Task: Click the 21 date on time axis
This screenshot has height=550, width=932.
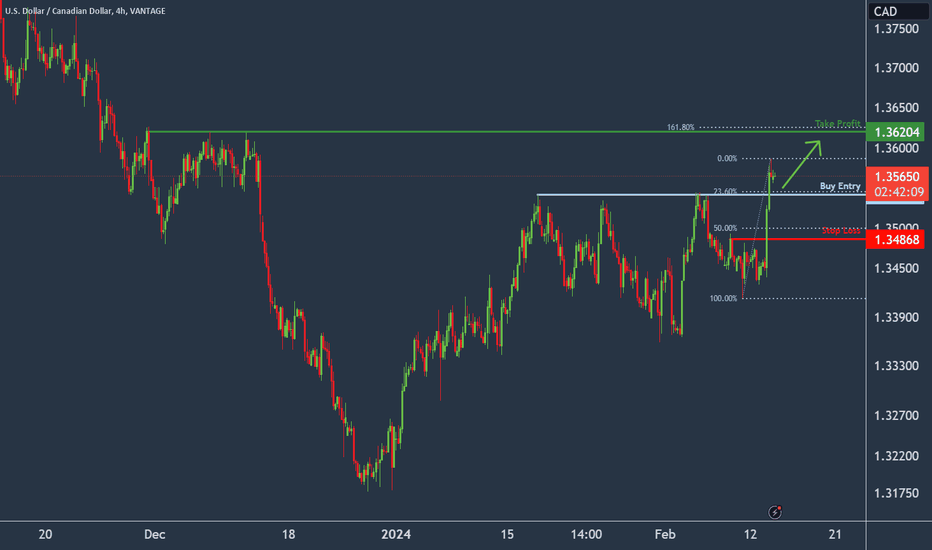Action: point(835,535)
